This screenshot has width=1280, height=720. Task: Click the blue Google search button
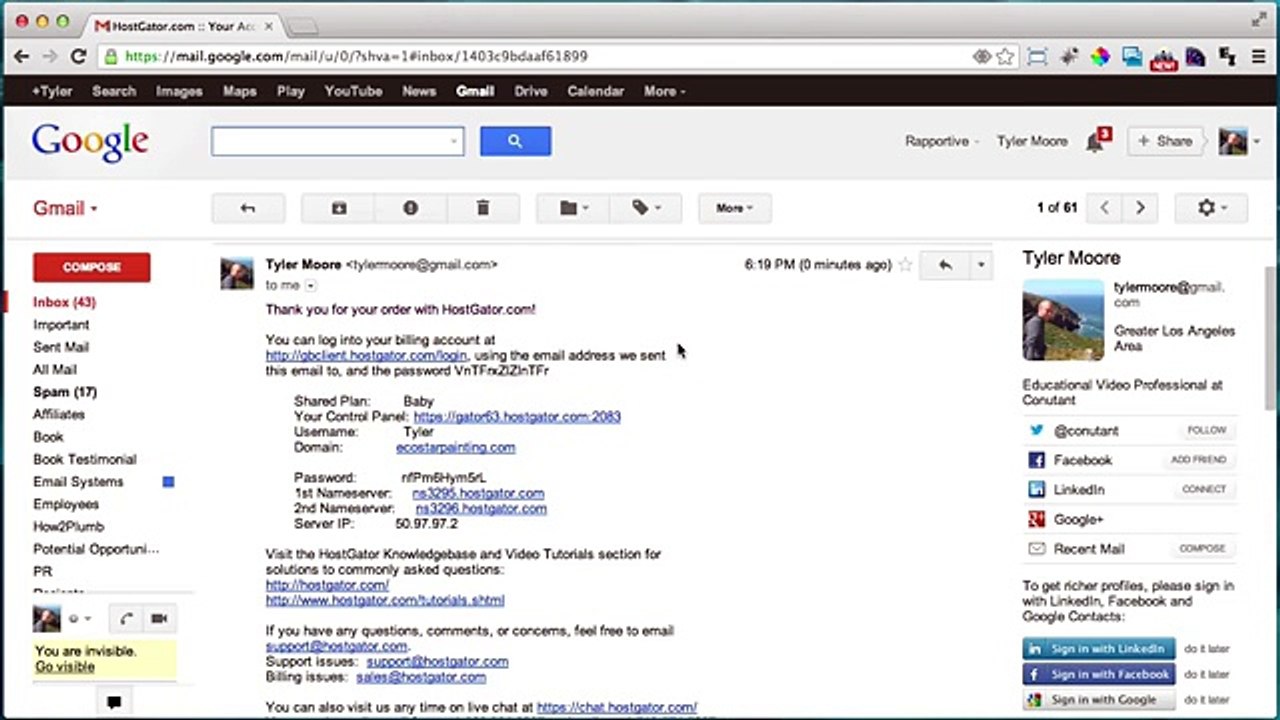point(515,141)
